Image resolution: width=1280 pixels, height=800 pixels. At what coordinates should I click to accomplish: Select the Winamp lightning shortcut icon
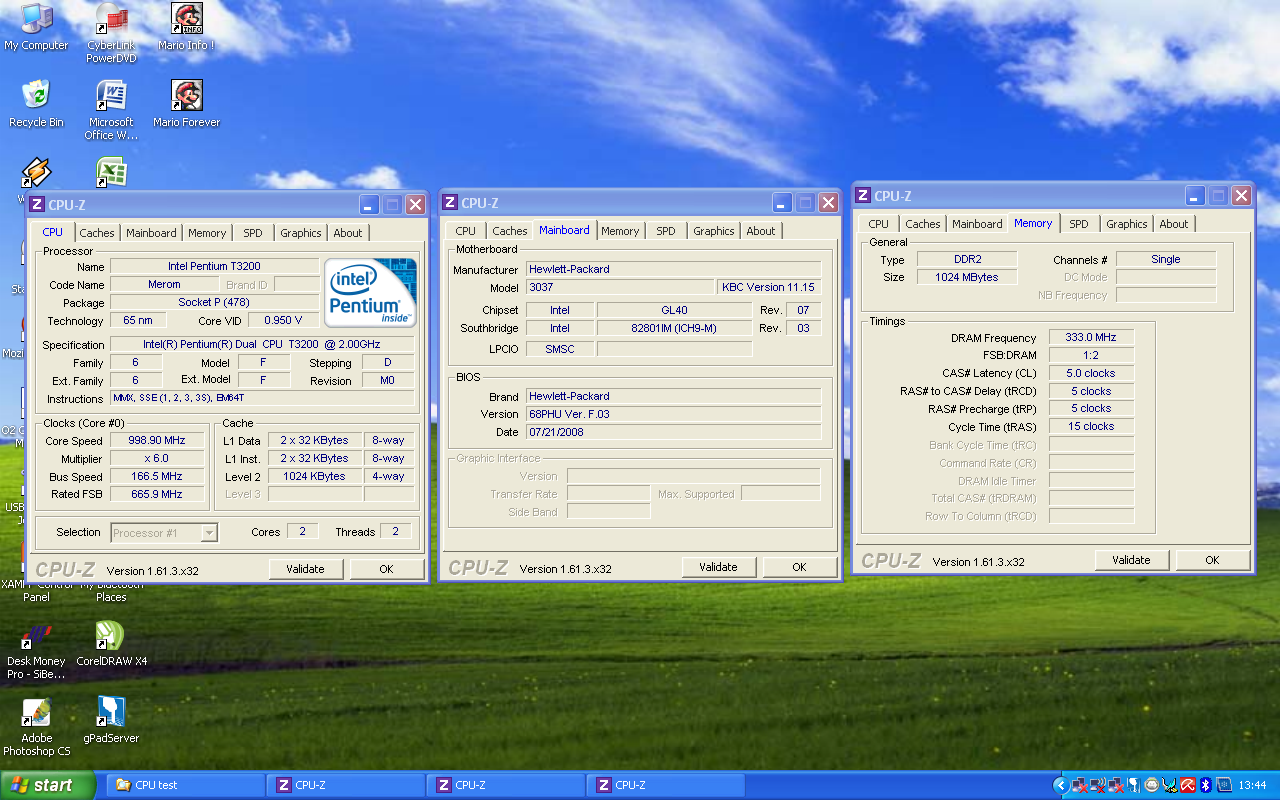(x=36, y=172)
